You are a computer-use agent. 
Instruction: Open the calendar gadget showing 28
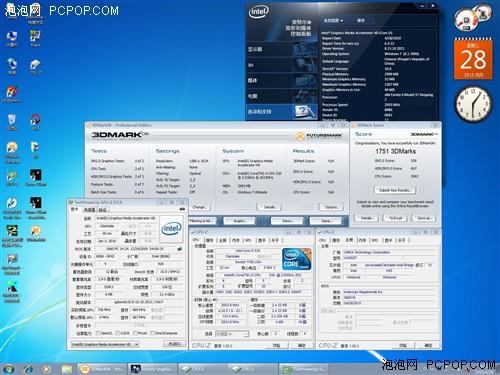click(473, 59)
